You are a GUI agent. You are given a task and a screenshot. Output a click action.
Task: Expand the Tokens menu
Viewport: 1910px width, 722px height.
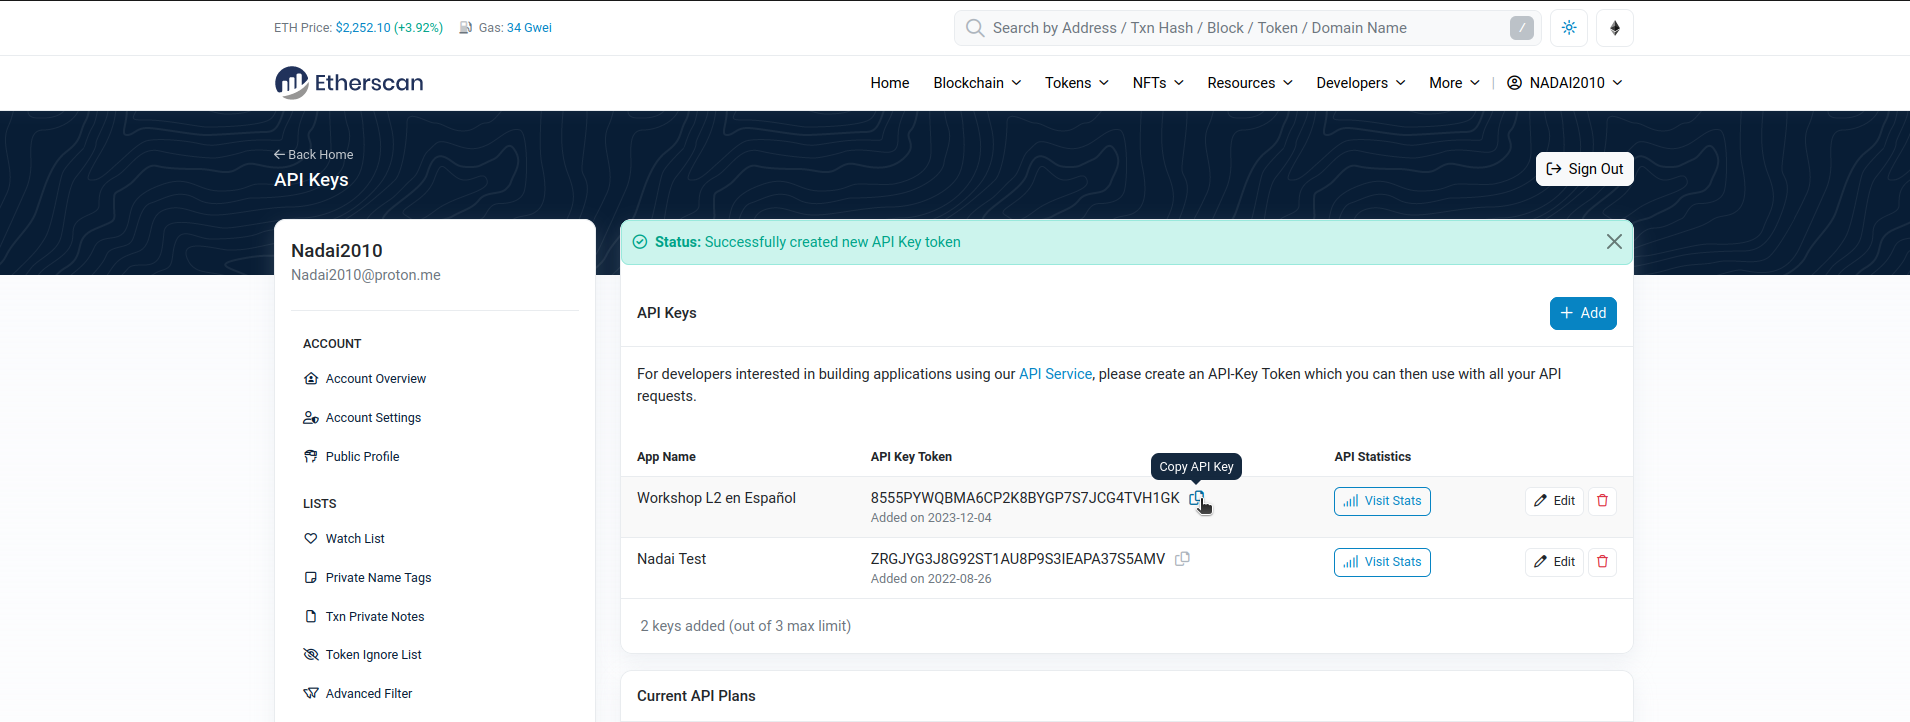tap(1077, 83)
